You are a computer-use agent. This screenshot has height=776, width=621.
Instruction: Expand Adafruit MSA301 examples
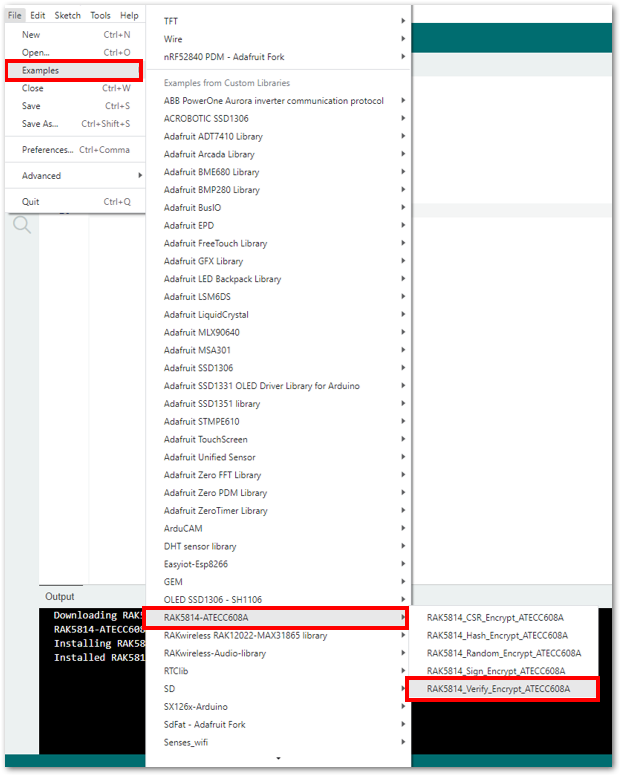(x=279, y=350)
